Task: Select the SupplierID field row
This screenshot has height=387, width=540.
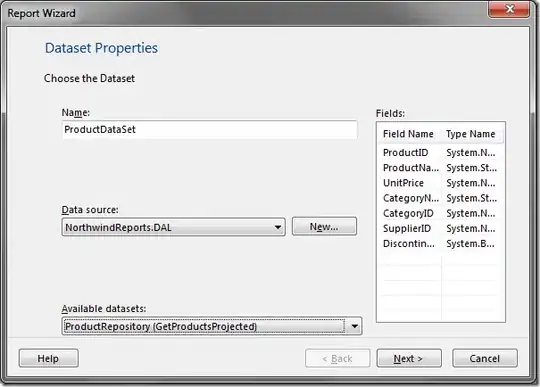Action: [440, 228]
